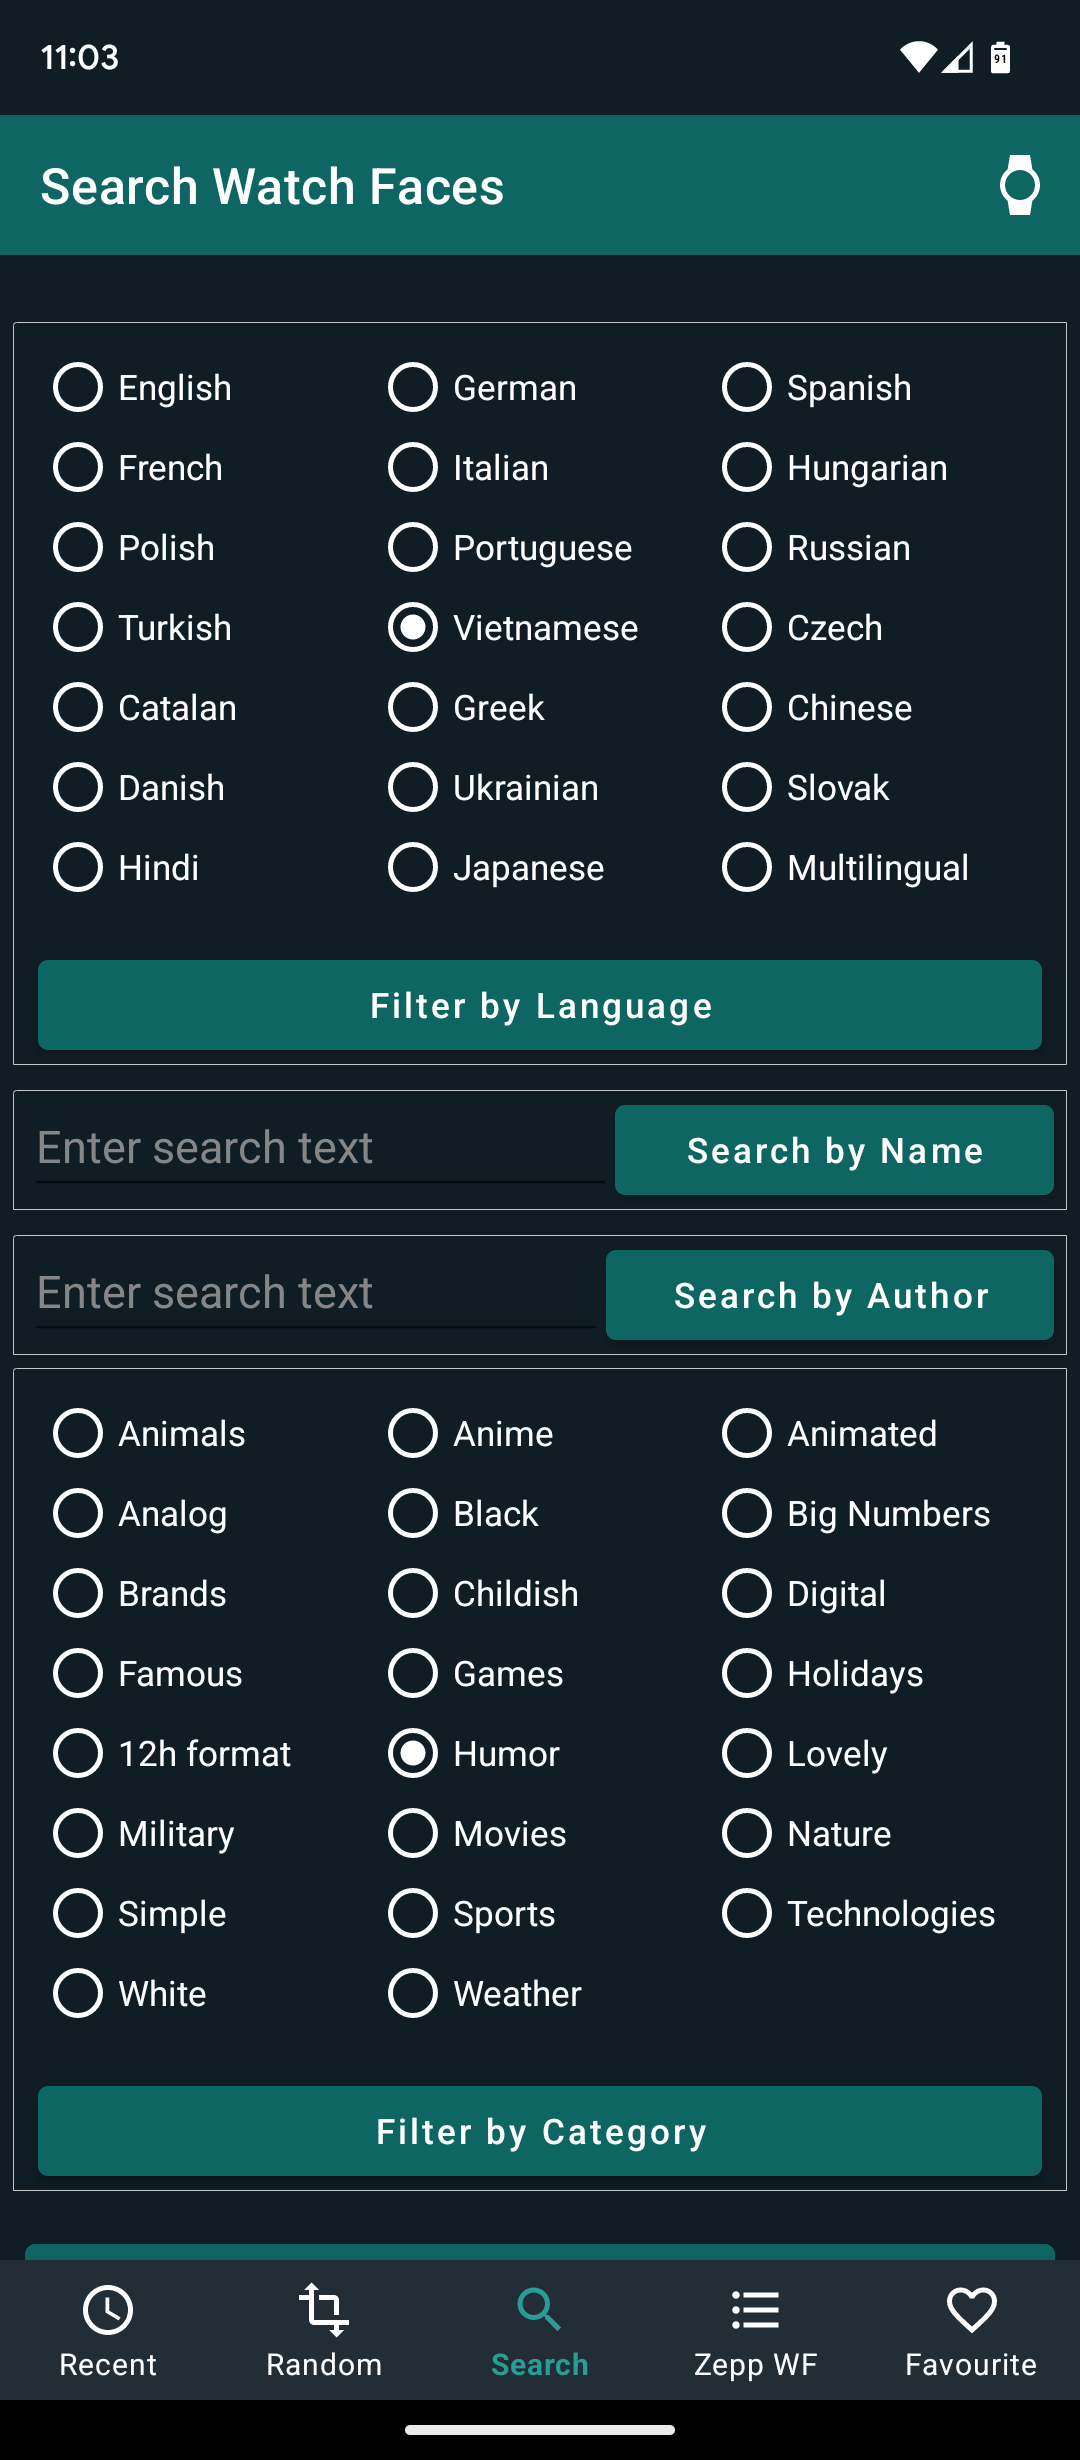
Task: Tap the battery status icon
Action: tap(1000, 58)
